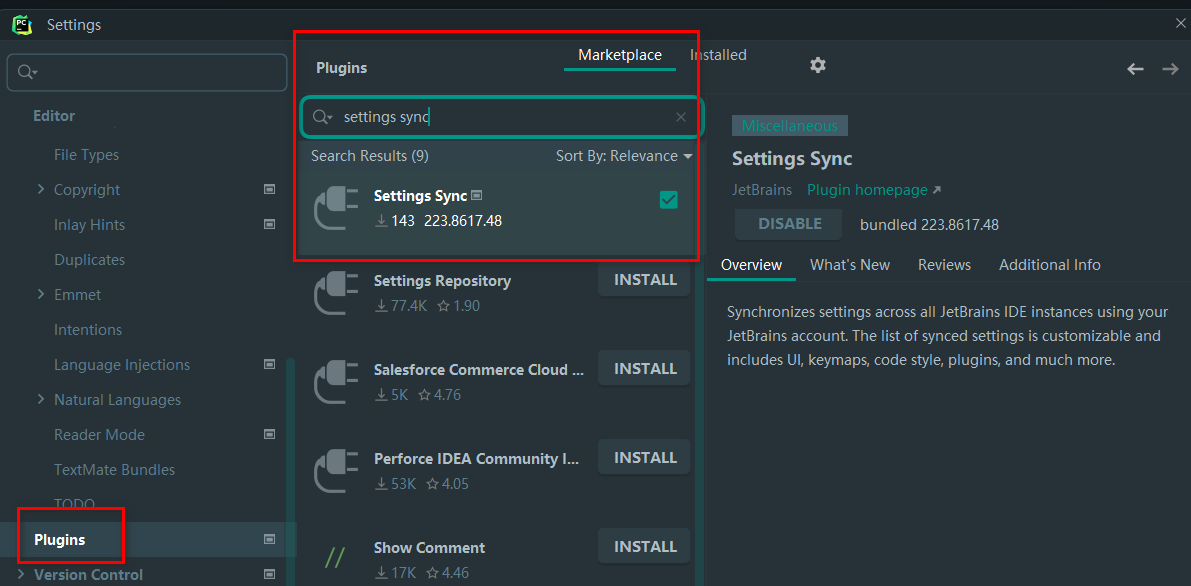Expand the Emmet settings node
This screenshot has width=1191, height=586.
pos(41,294)
